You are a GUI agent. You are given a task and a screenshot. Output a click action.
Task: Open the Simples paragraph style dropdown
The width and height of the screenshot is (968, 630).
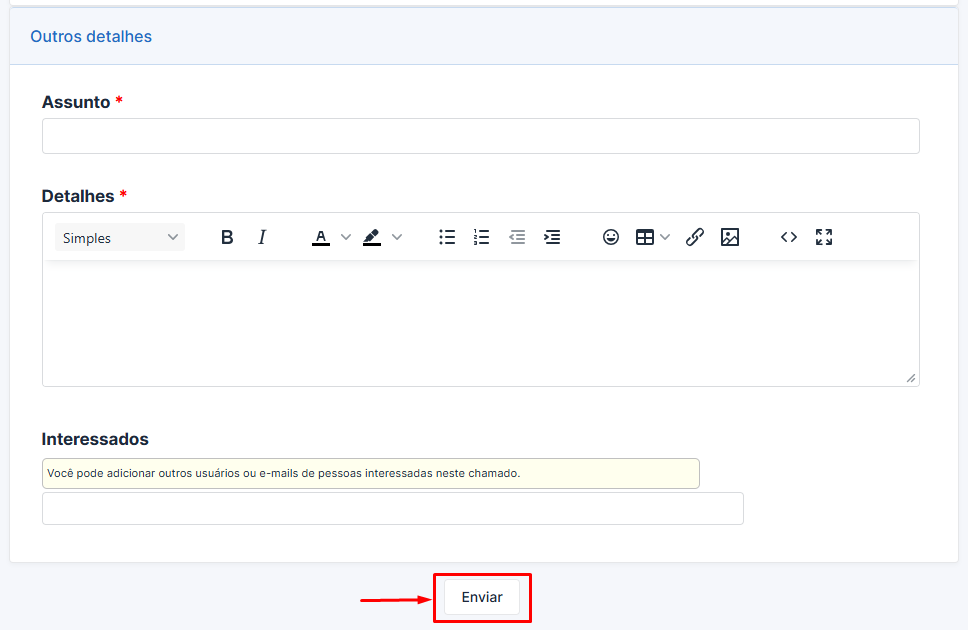click(x=120, y=237)
